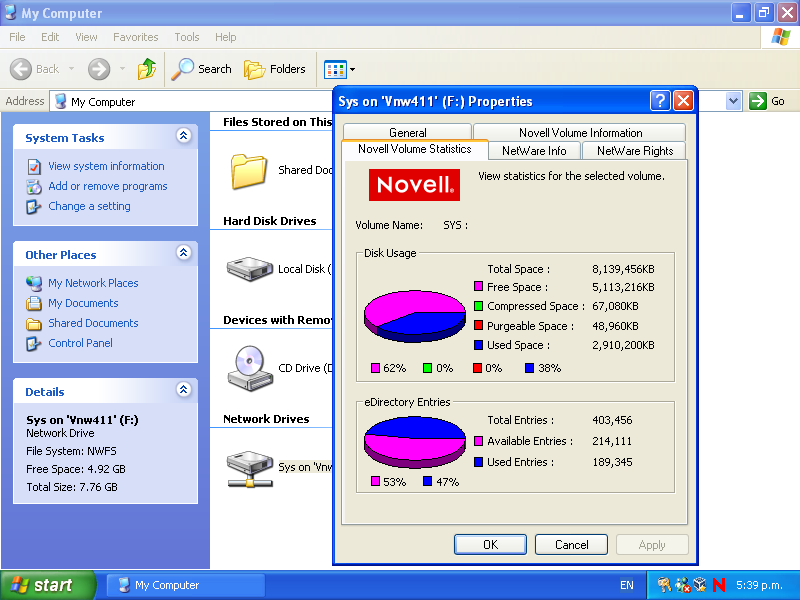Switch to the NetWare Info tab
The image size is (800, 600).
534,151
